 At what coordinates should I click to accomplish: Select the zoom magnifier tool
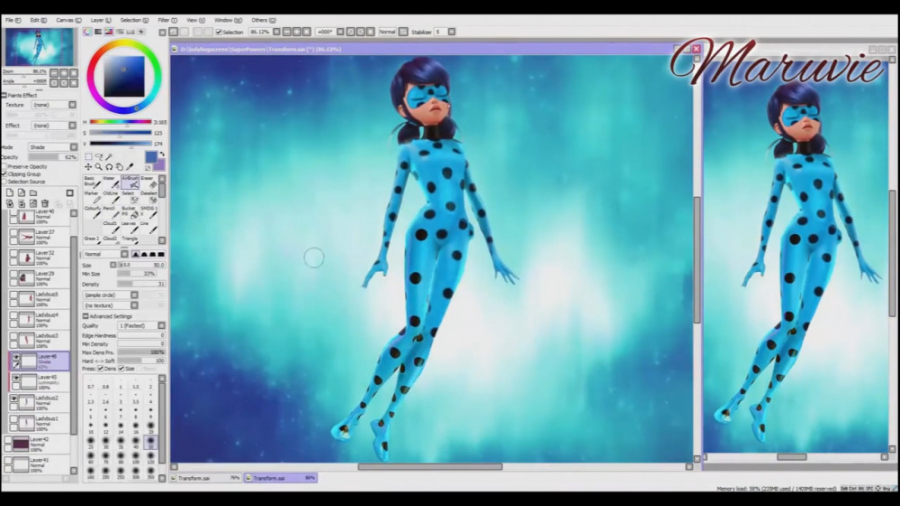coord(99,167)
